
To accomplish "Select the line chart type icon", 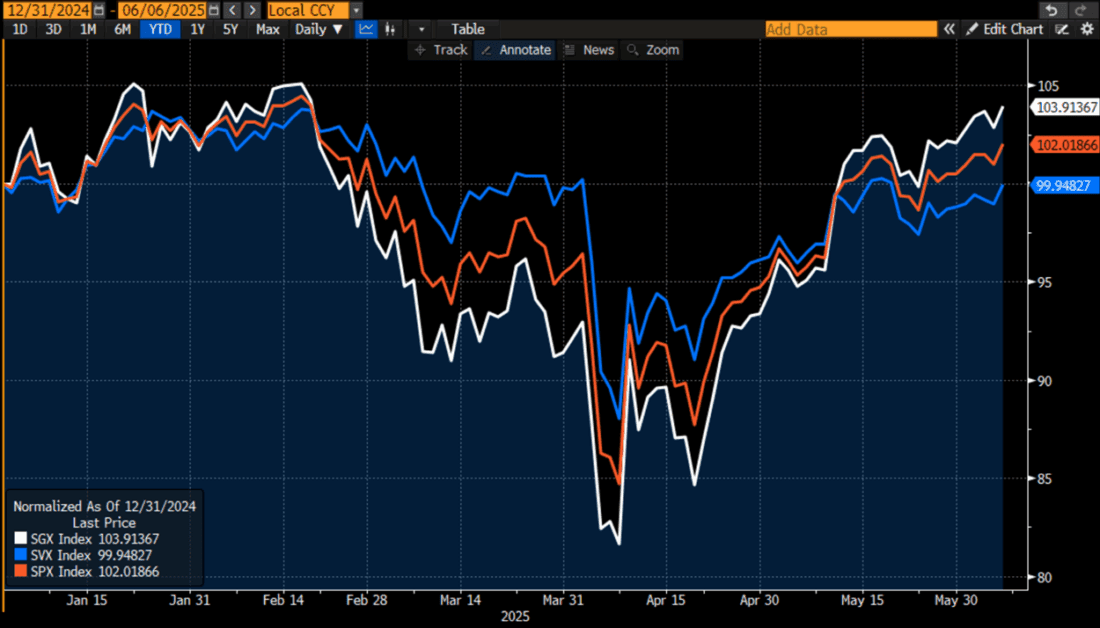I will (365, 29).
